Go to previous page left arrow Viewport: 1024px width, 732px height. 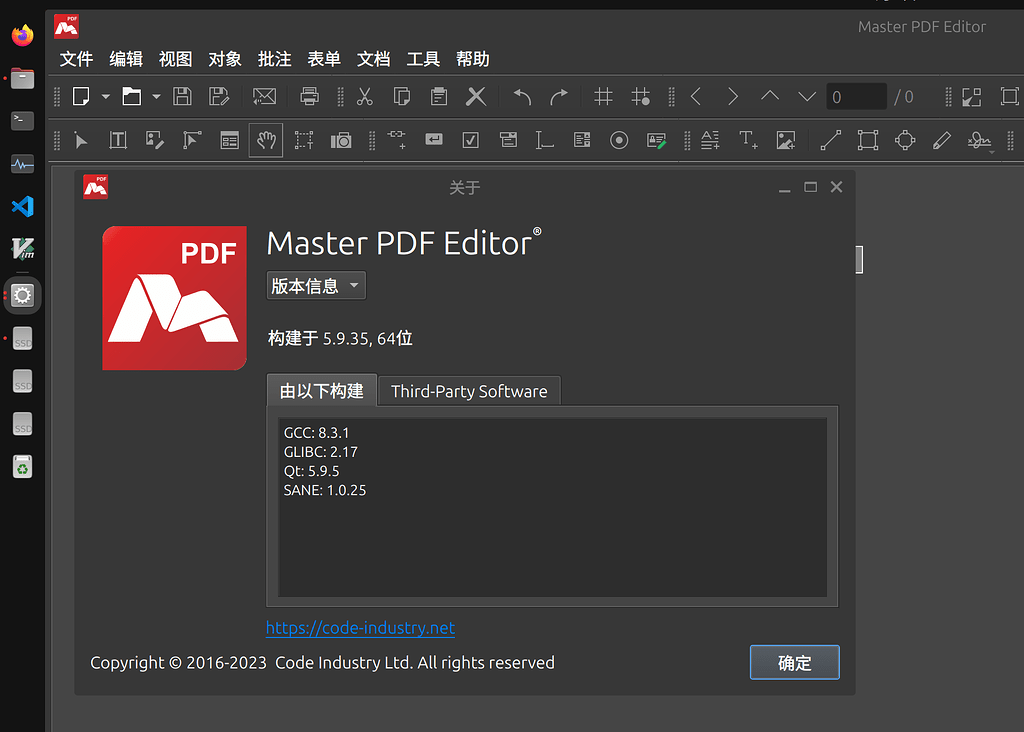point(696,97)
